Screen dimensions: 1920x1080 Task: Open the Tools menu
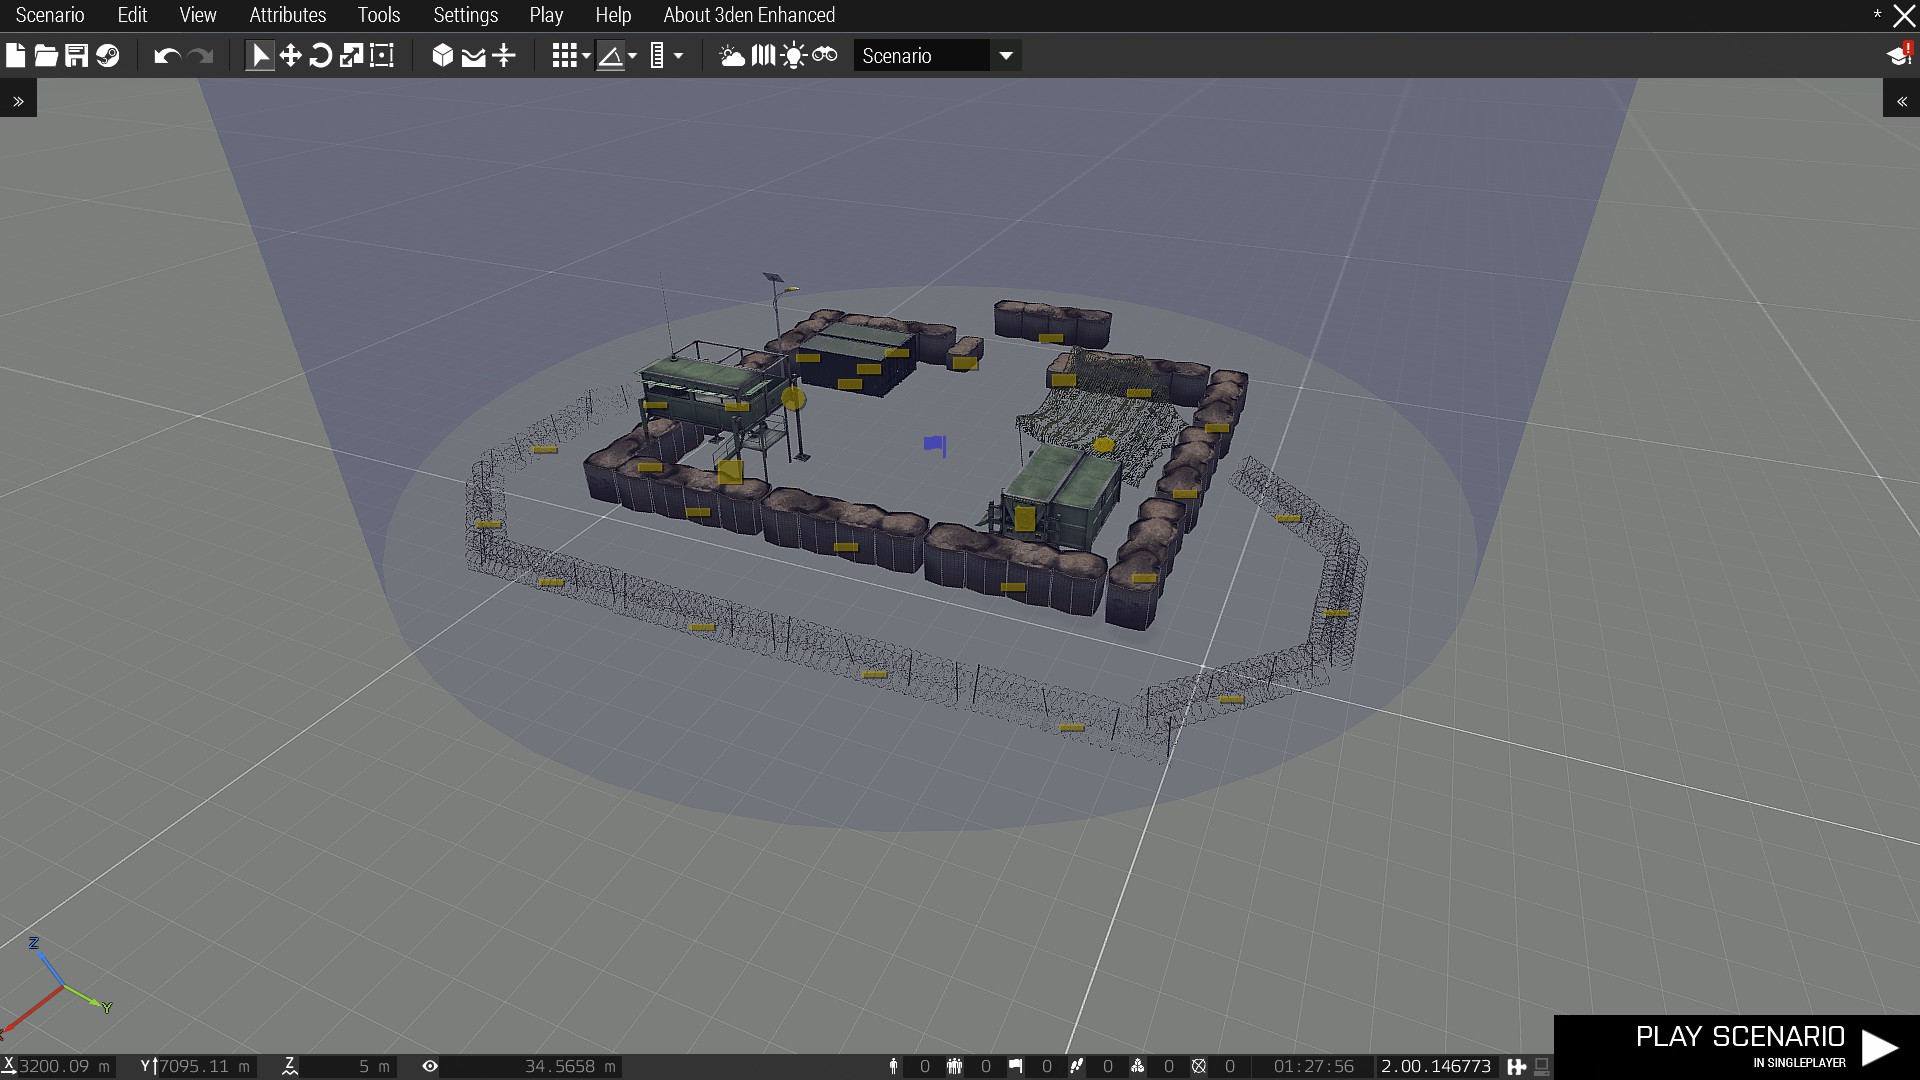click(379, 15)
